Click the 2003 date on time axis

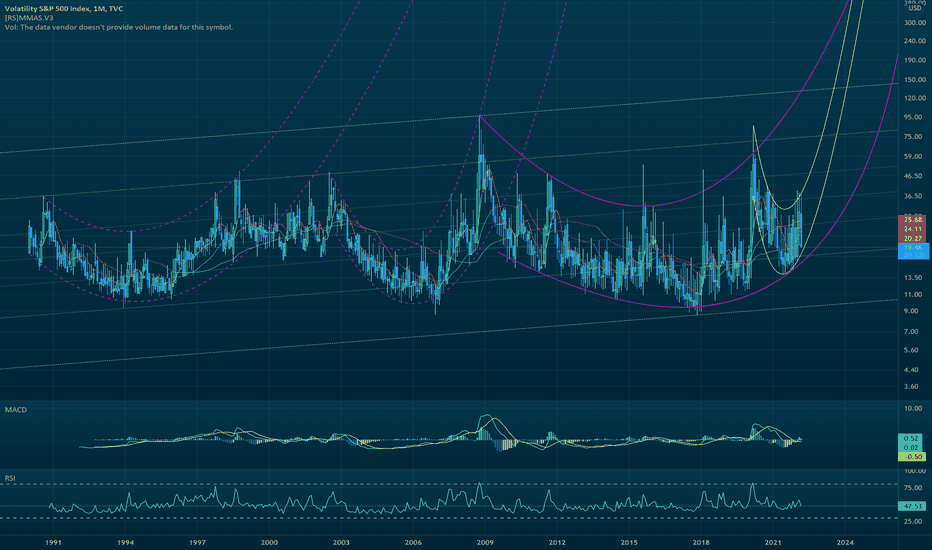coord(341,542)
